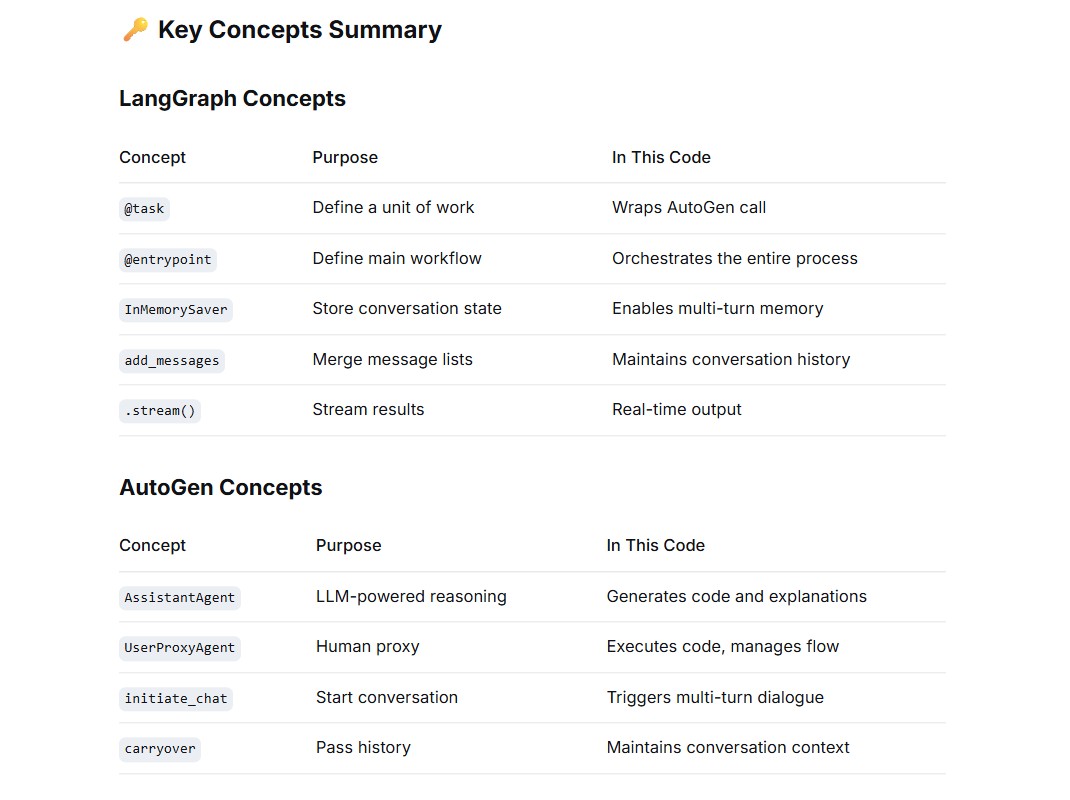Click the AutoGen Concepts heading
Screen dimensions: 1070x800
pos(221,487)
